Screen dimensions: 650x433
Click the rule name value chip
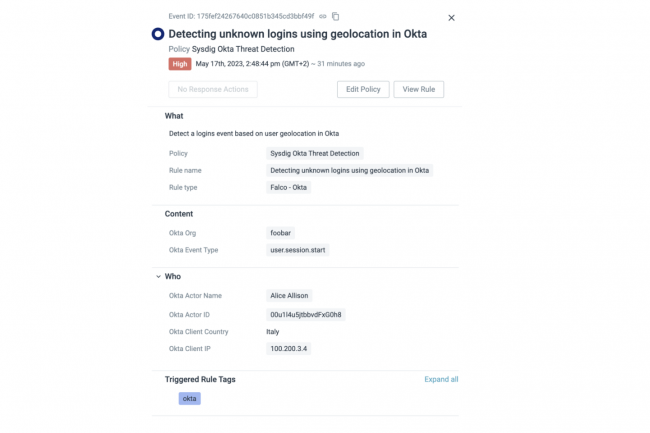(349, 170)
